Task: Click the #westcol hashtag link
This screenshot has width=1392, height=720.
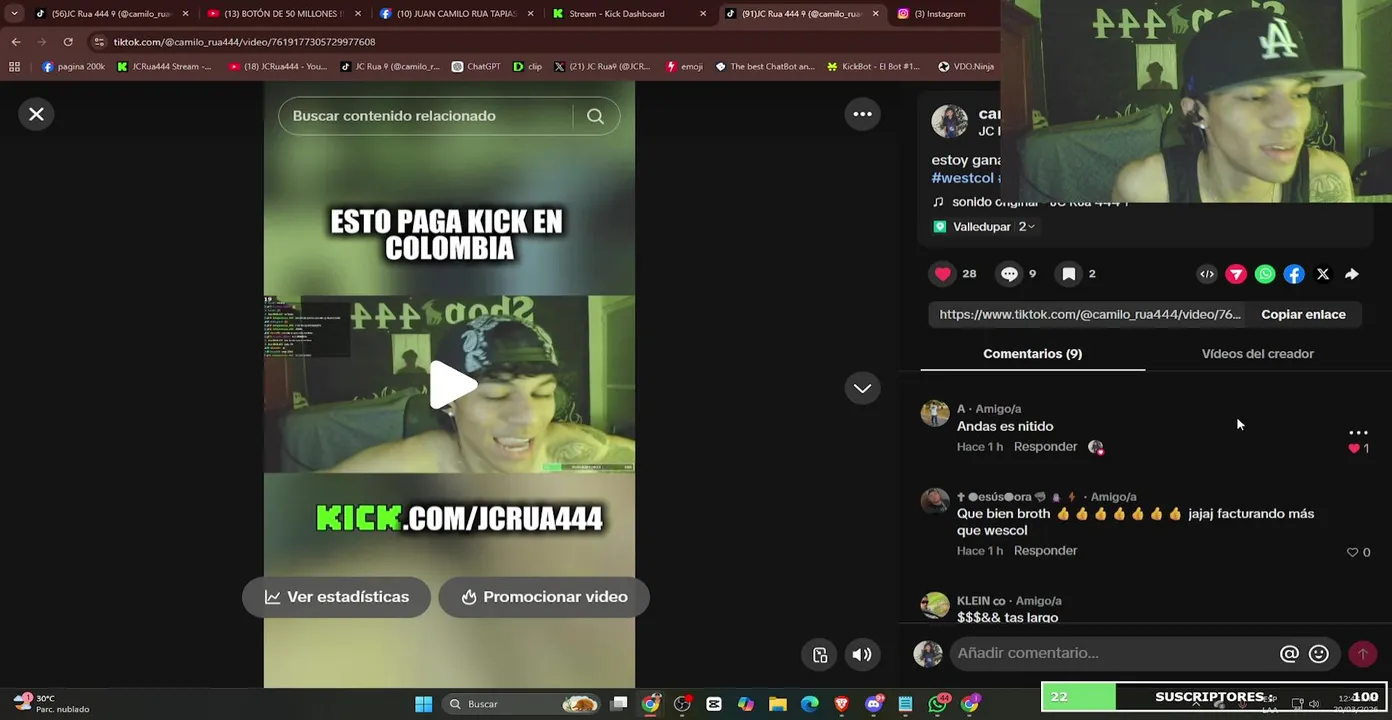Action: pyautogui.click(x=962, y=178)
